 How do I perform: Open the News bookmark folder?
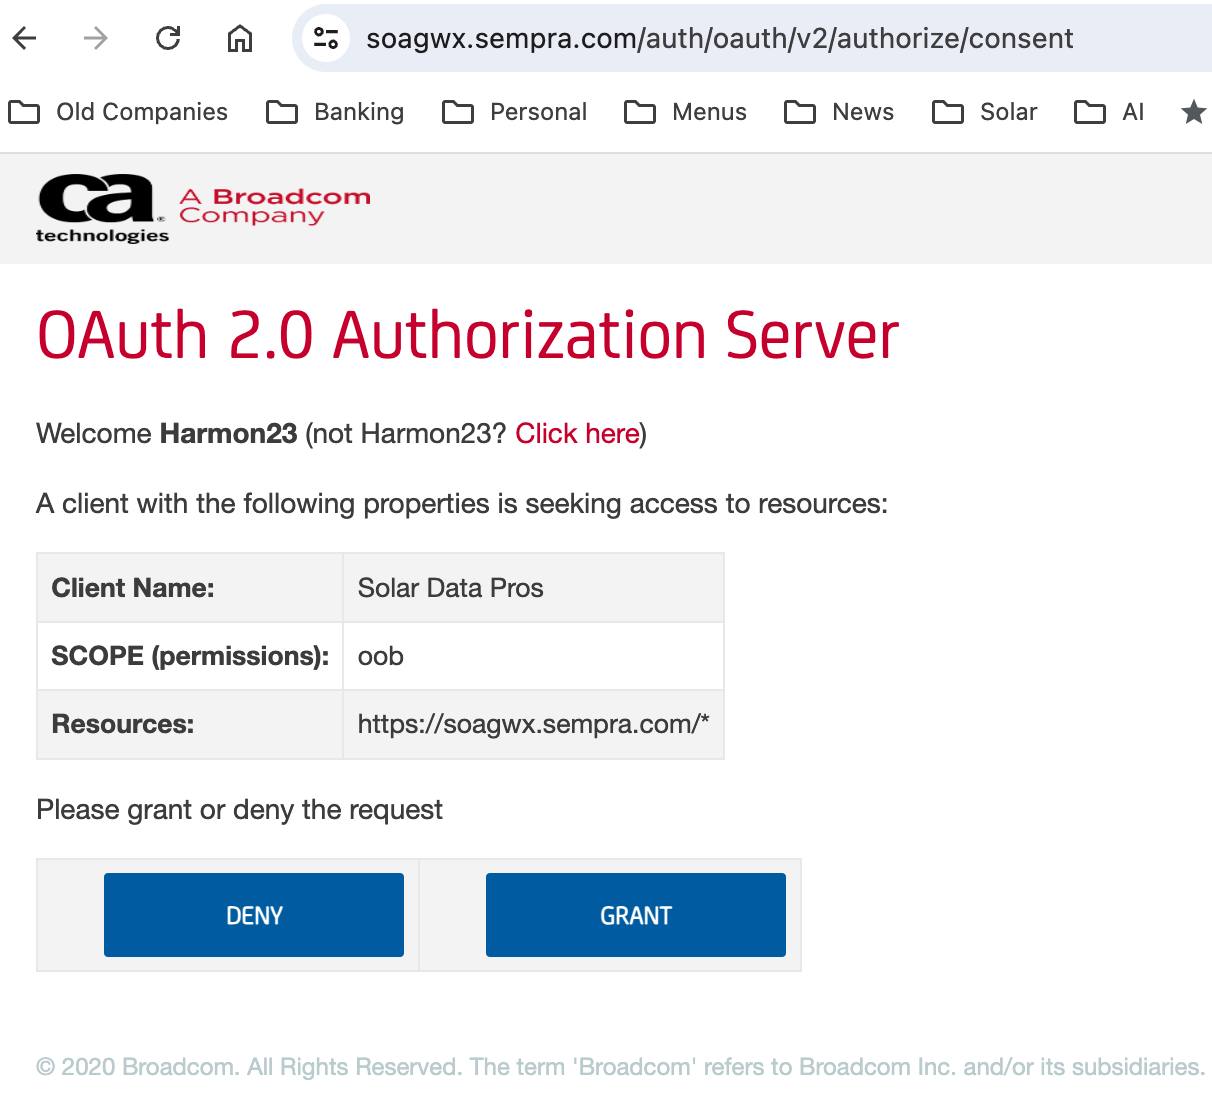pos(839,112)
